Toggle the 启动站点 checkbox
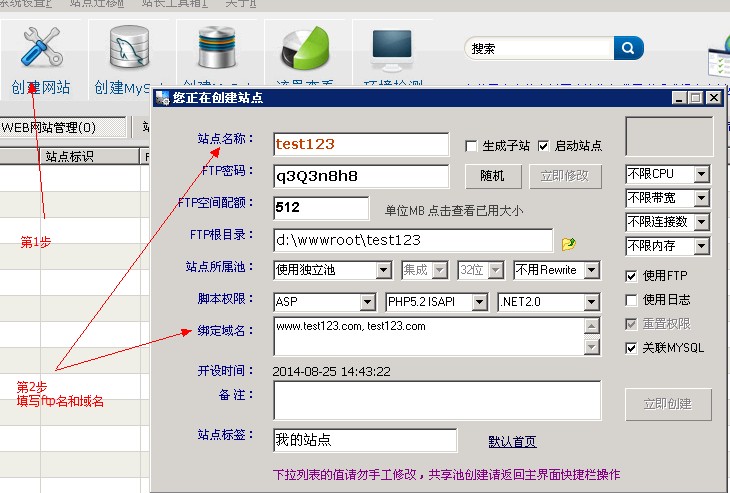This screenshot has width=730, height=493. 544,145
